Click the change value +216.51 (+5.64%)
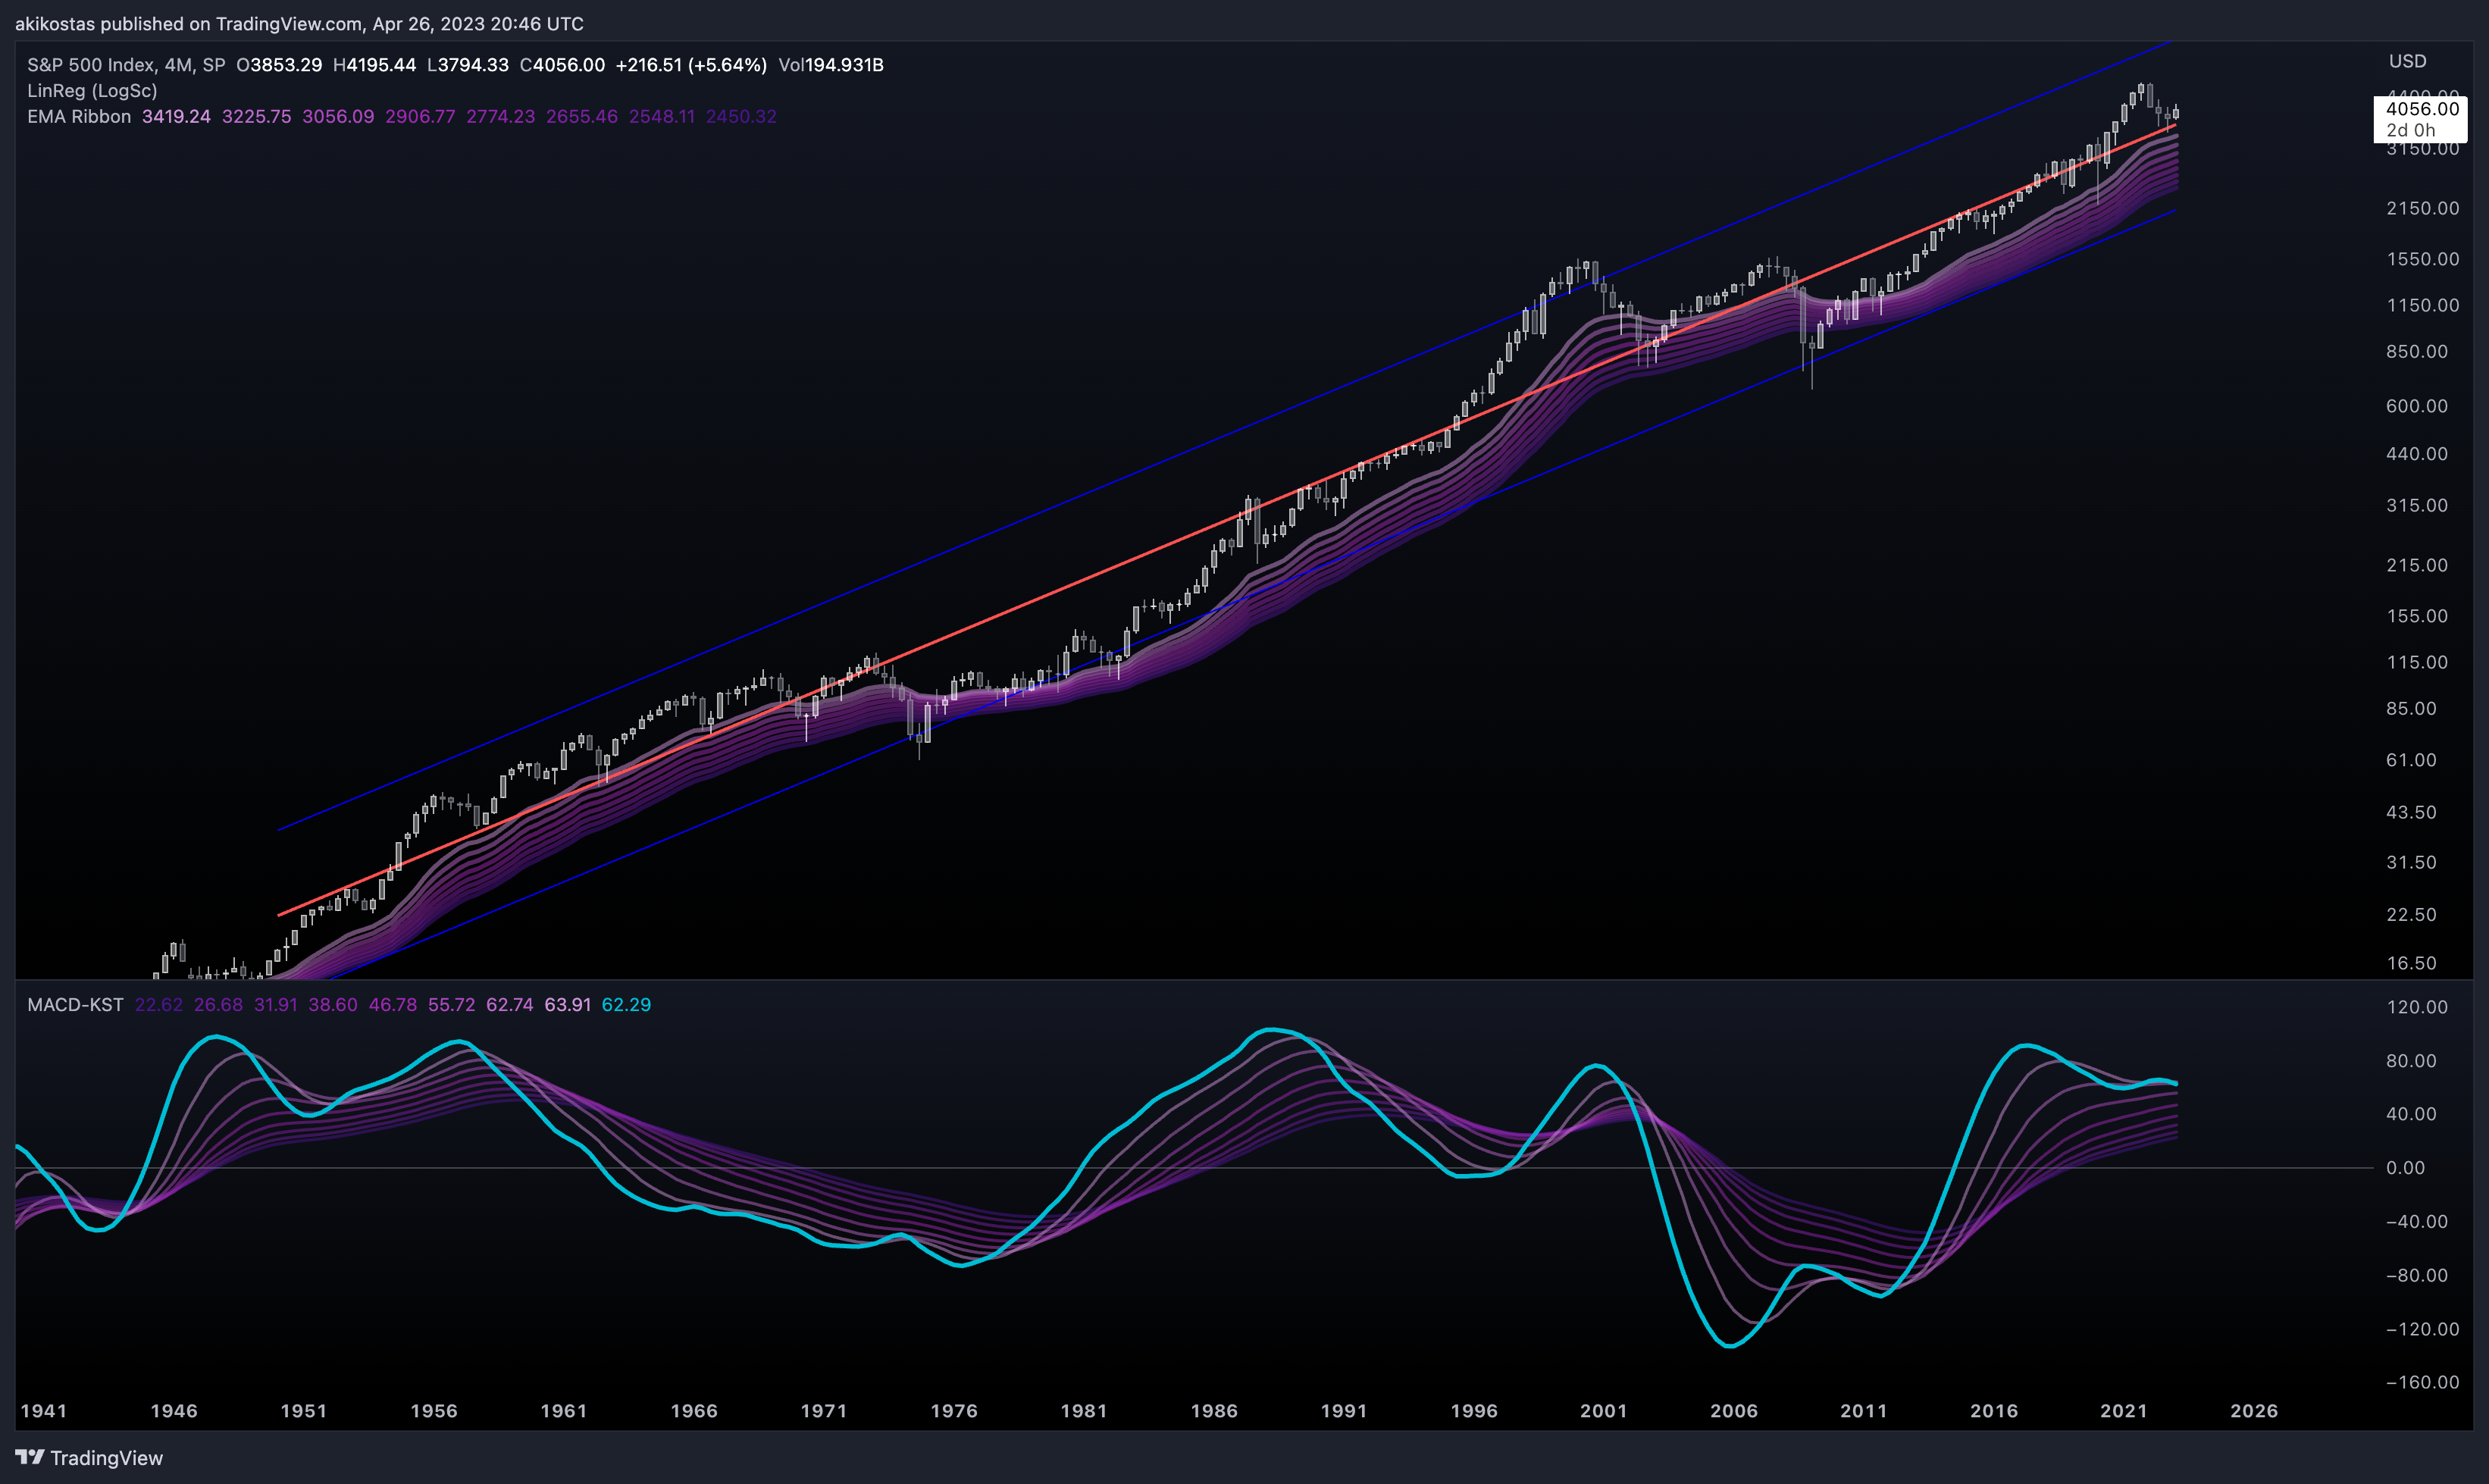The image size is (2489, 1484). (691, 65)
